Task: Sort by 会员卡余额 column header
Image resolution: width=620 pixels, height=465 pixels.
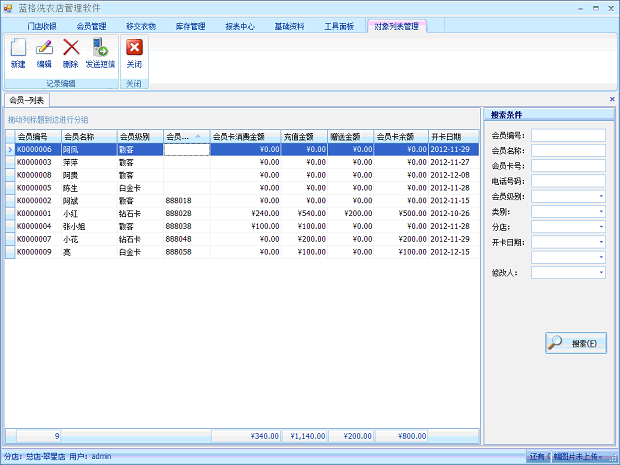Action: click(401, 137)
